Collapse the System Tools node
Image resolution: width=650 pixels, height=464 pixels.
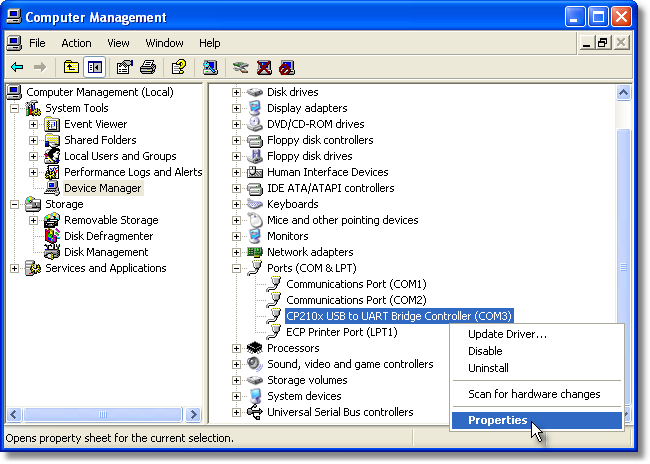(x=15, y=108)
